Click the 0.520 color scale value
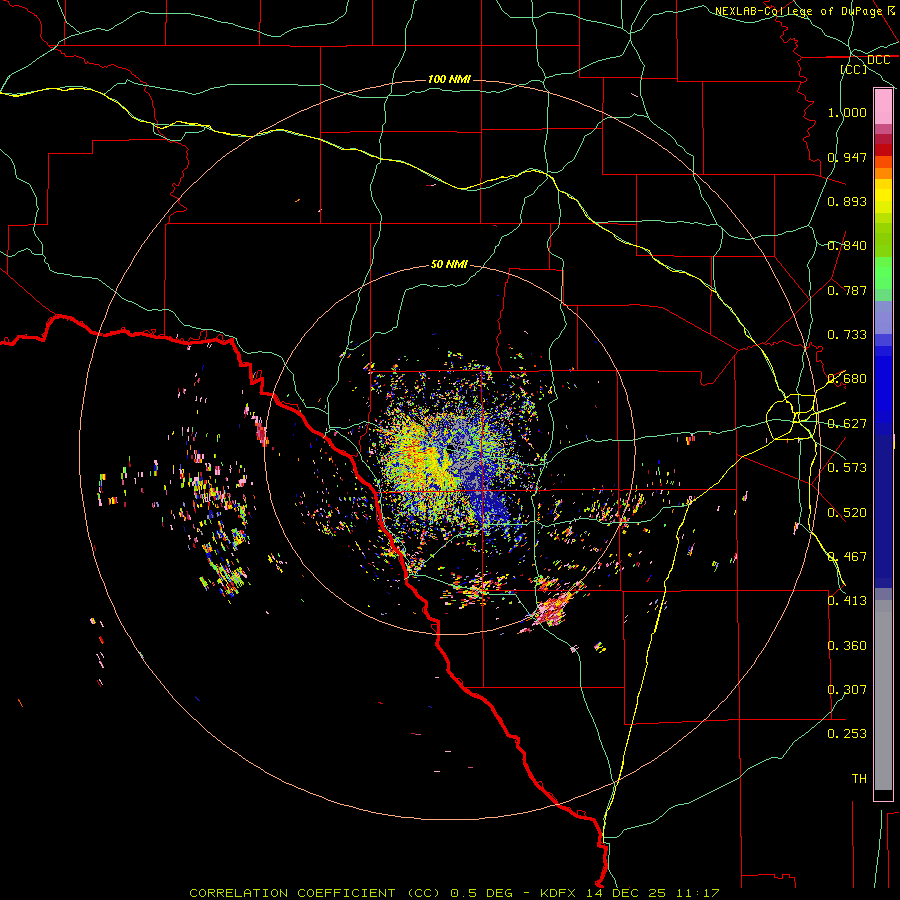This screenshot has width=900, height=900. point(847,513)
